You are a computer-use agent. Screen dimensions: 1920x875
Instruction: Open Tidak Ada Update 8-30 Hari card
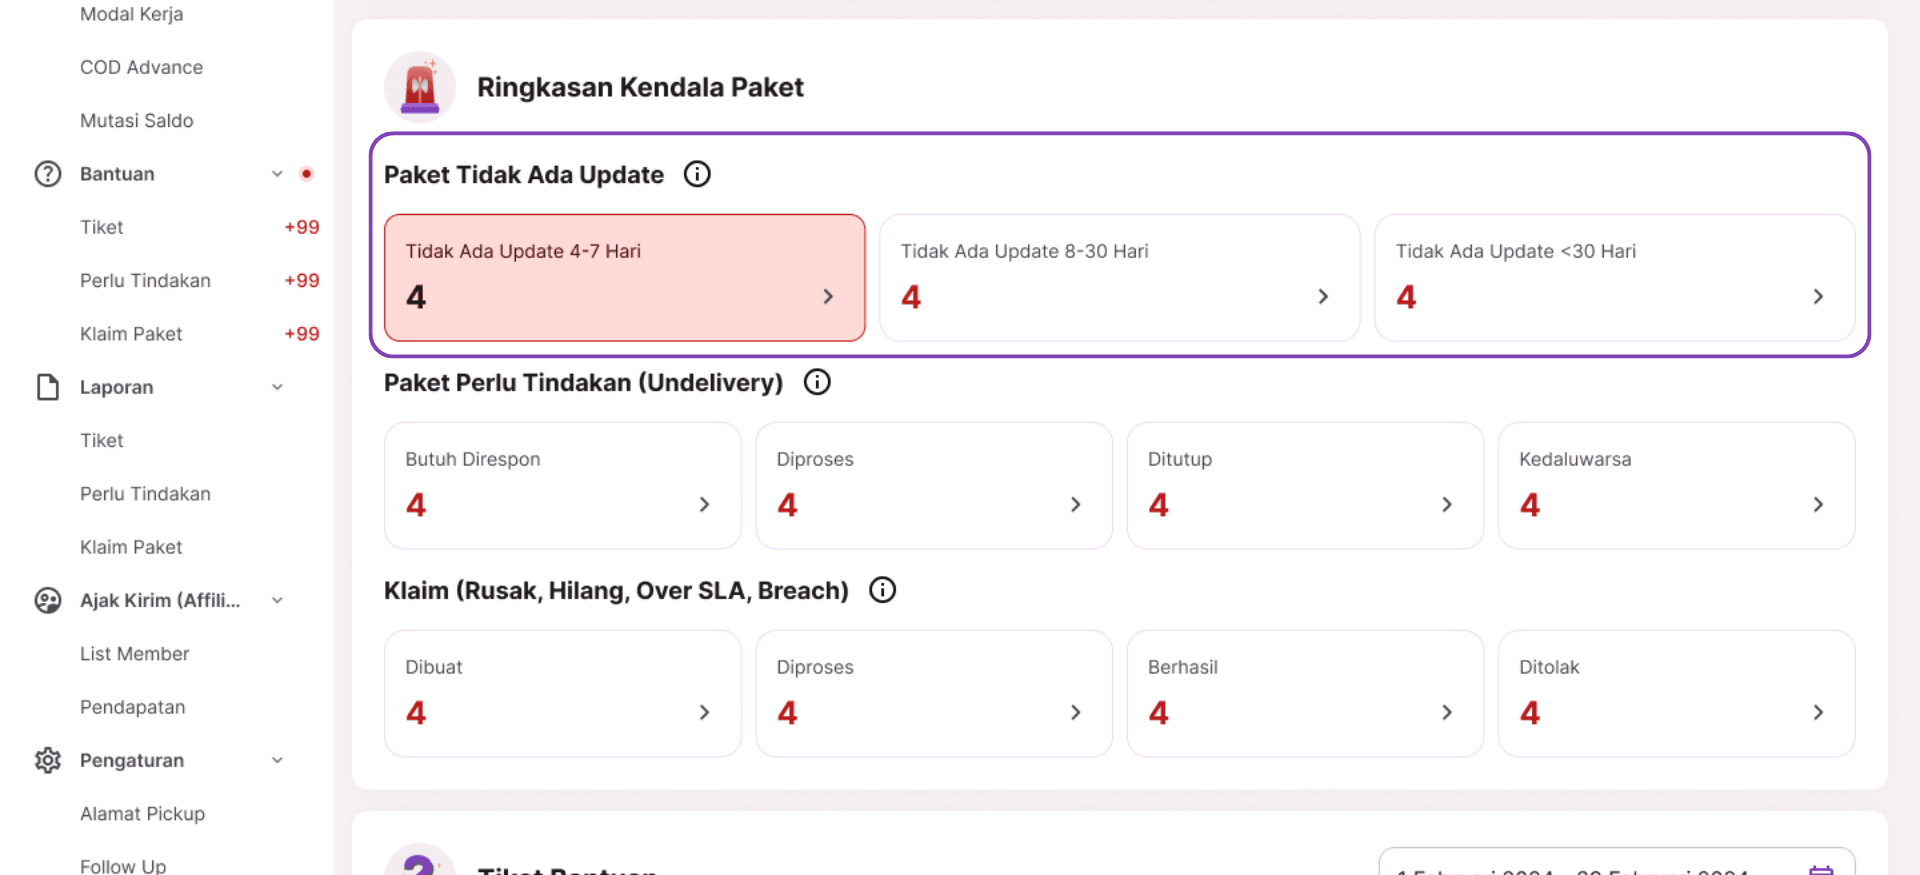point(1119,277)
